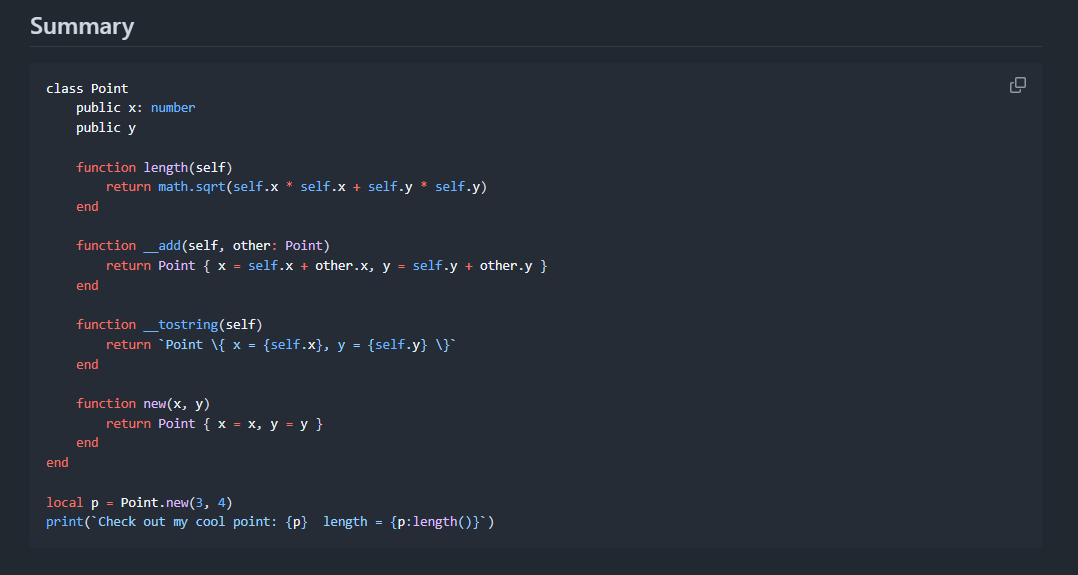This screenshot has height=575, width=1078.
Task: Click the 'public x: number' line
Action: click(x=135, y=108)
